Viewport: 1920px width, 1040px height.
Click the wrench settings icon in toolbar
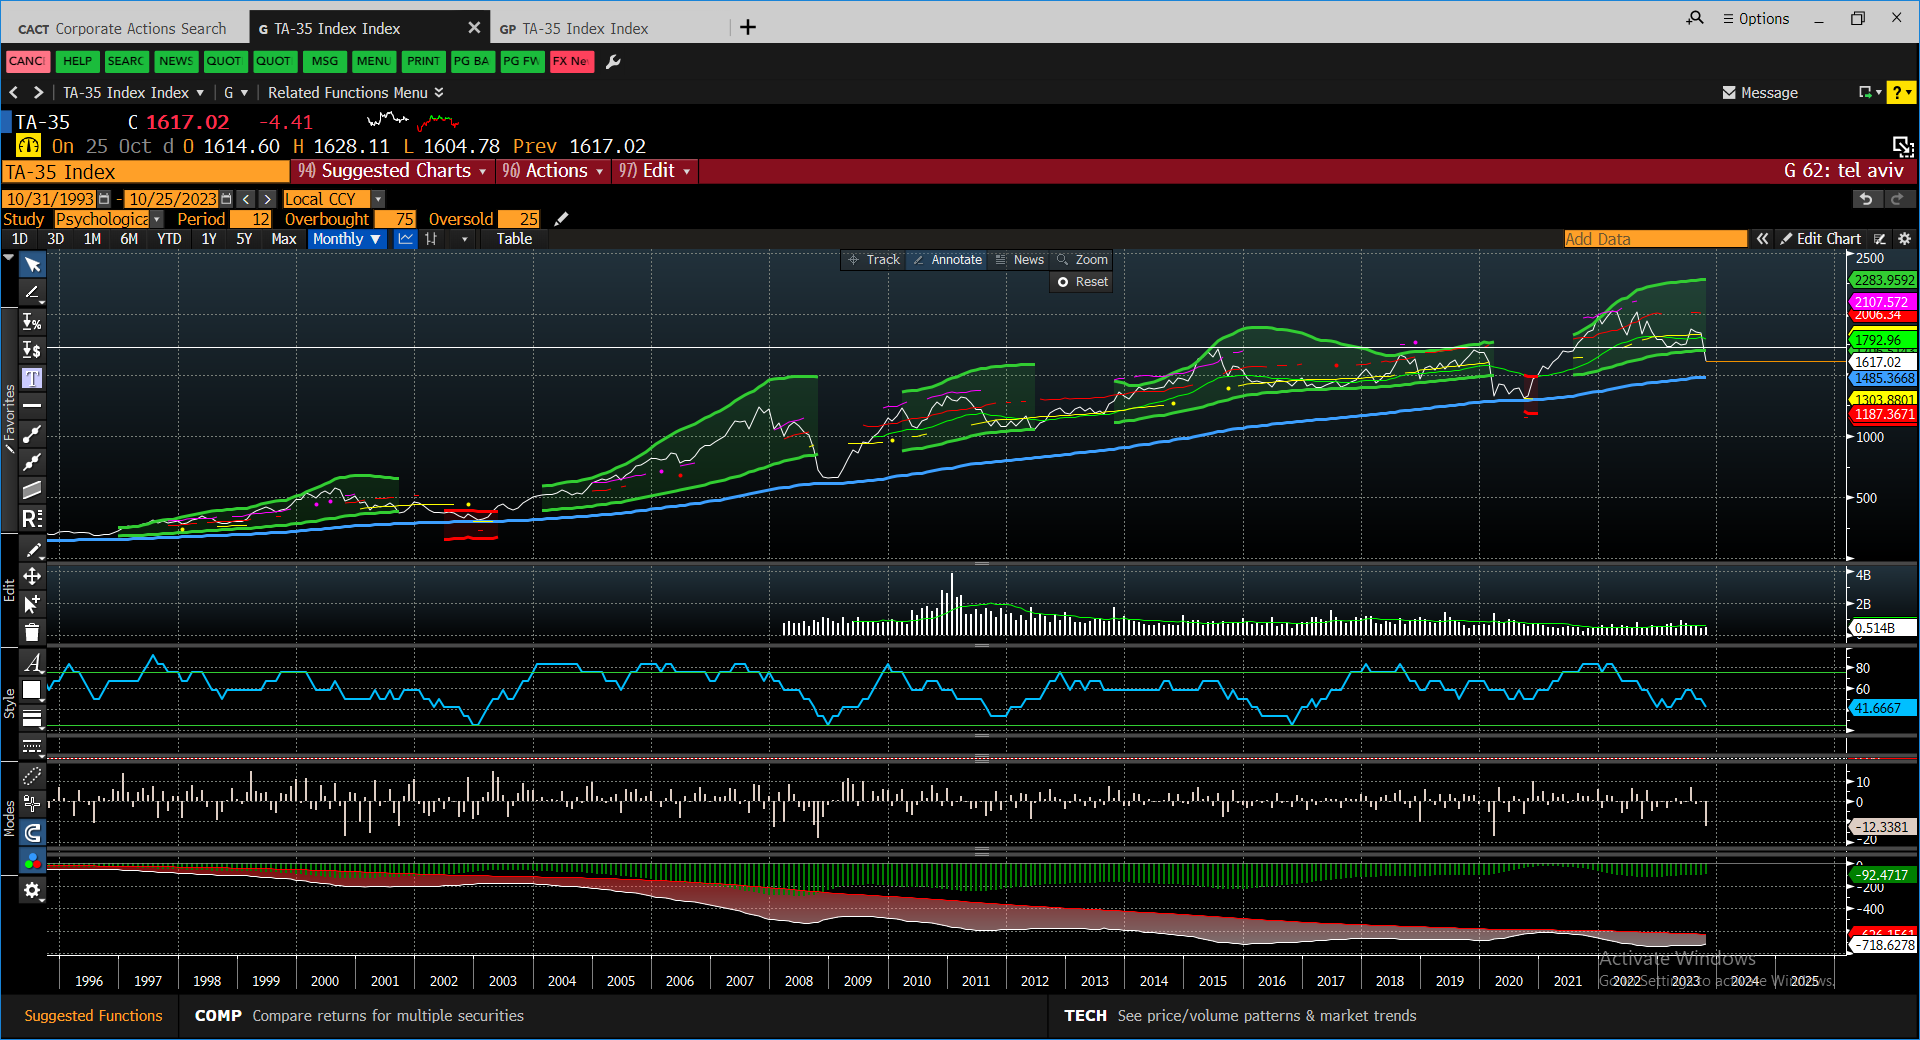[x=614, y=62]
